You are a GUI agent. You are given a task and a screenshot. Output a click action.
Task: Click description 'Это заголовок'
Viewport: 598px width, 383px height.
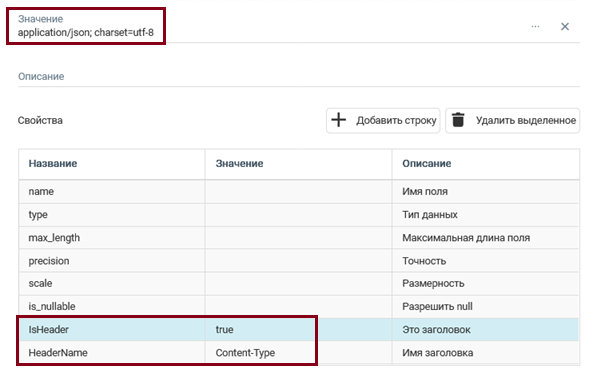[436, 330]
